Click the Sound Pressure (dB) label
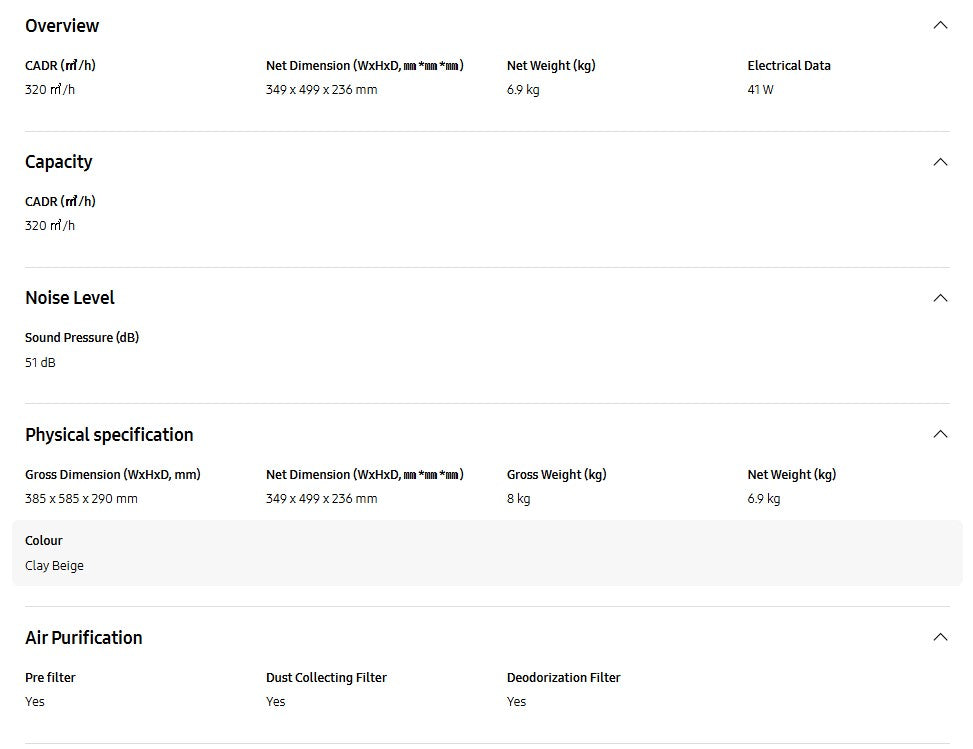 82,338
